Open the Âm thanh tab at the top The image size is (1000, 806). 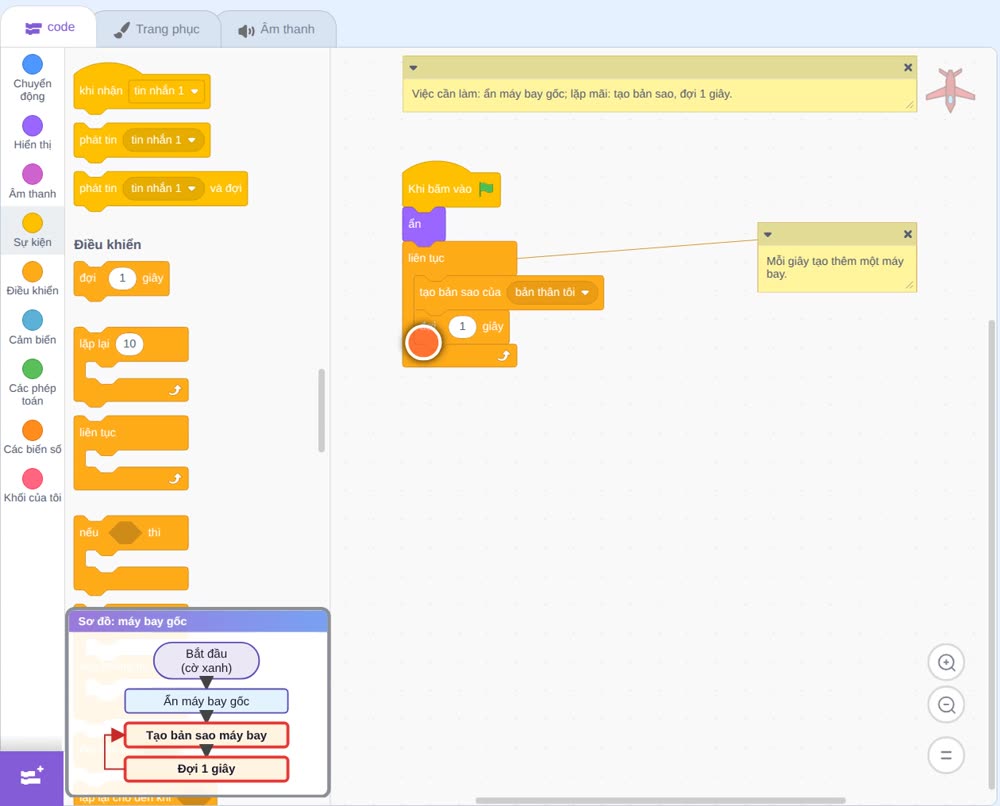(277, 29)
